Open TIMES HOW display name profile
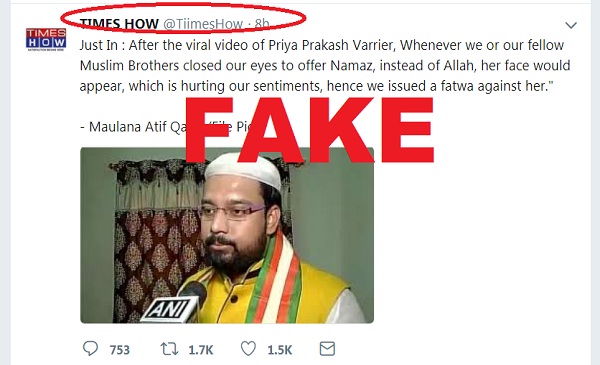This screenshot has width=600, height=365. [x=119, y=24]
